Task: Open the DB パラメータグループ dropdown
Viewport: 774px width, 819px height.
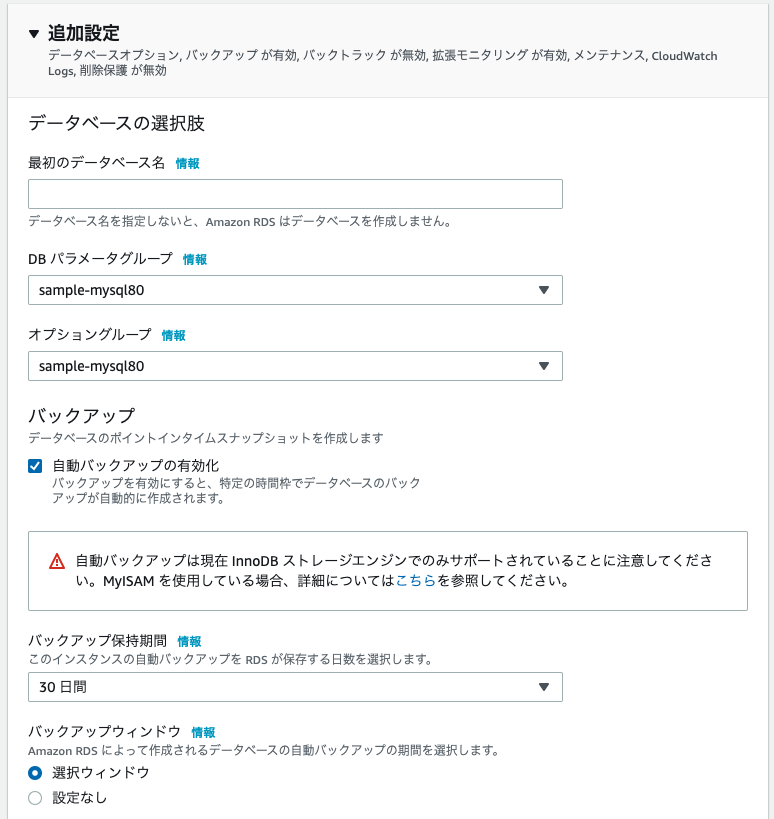Action: [280, 290]
